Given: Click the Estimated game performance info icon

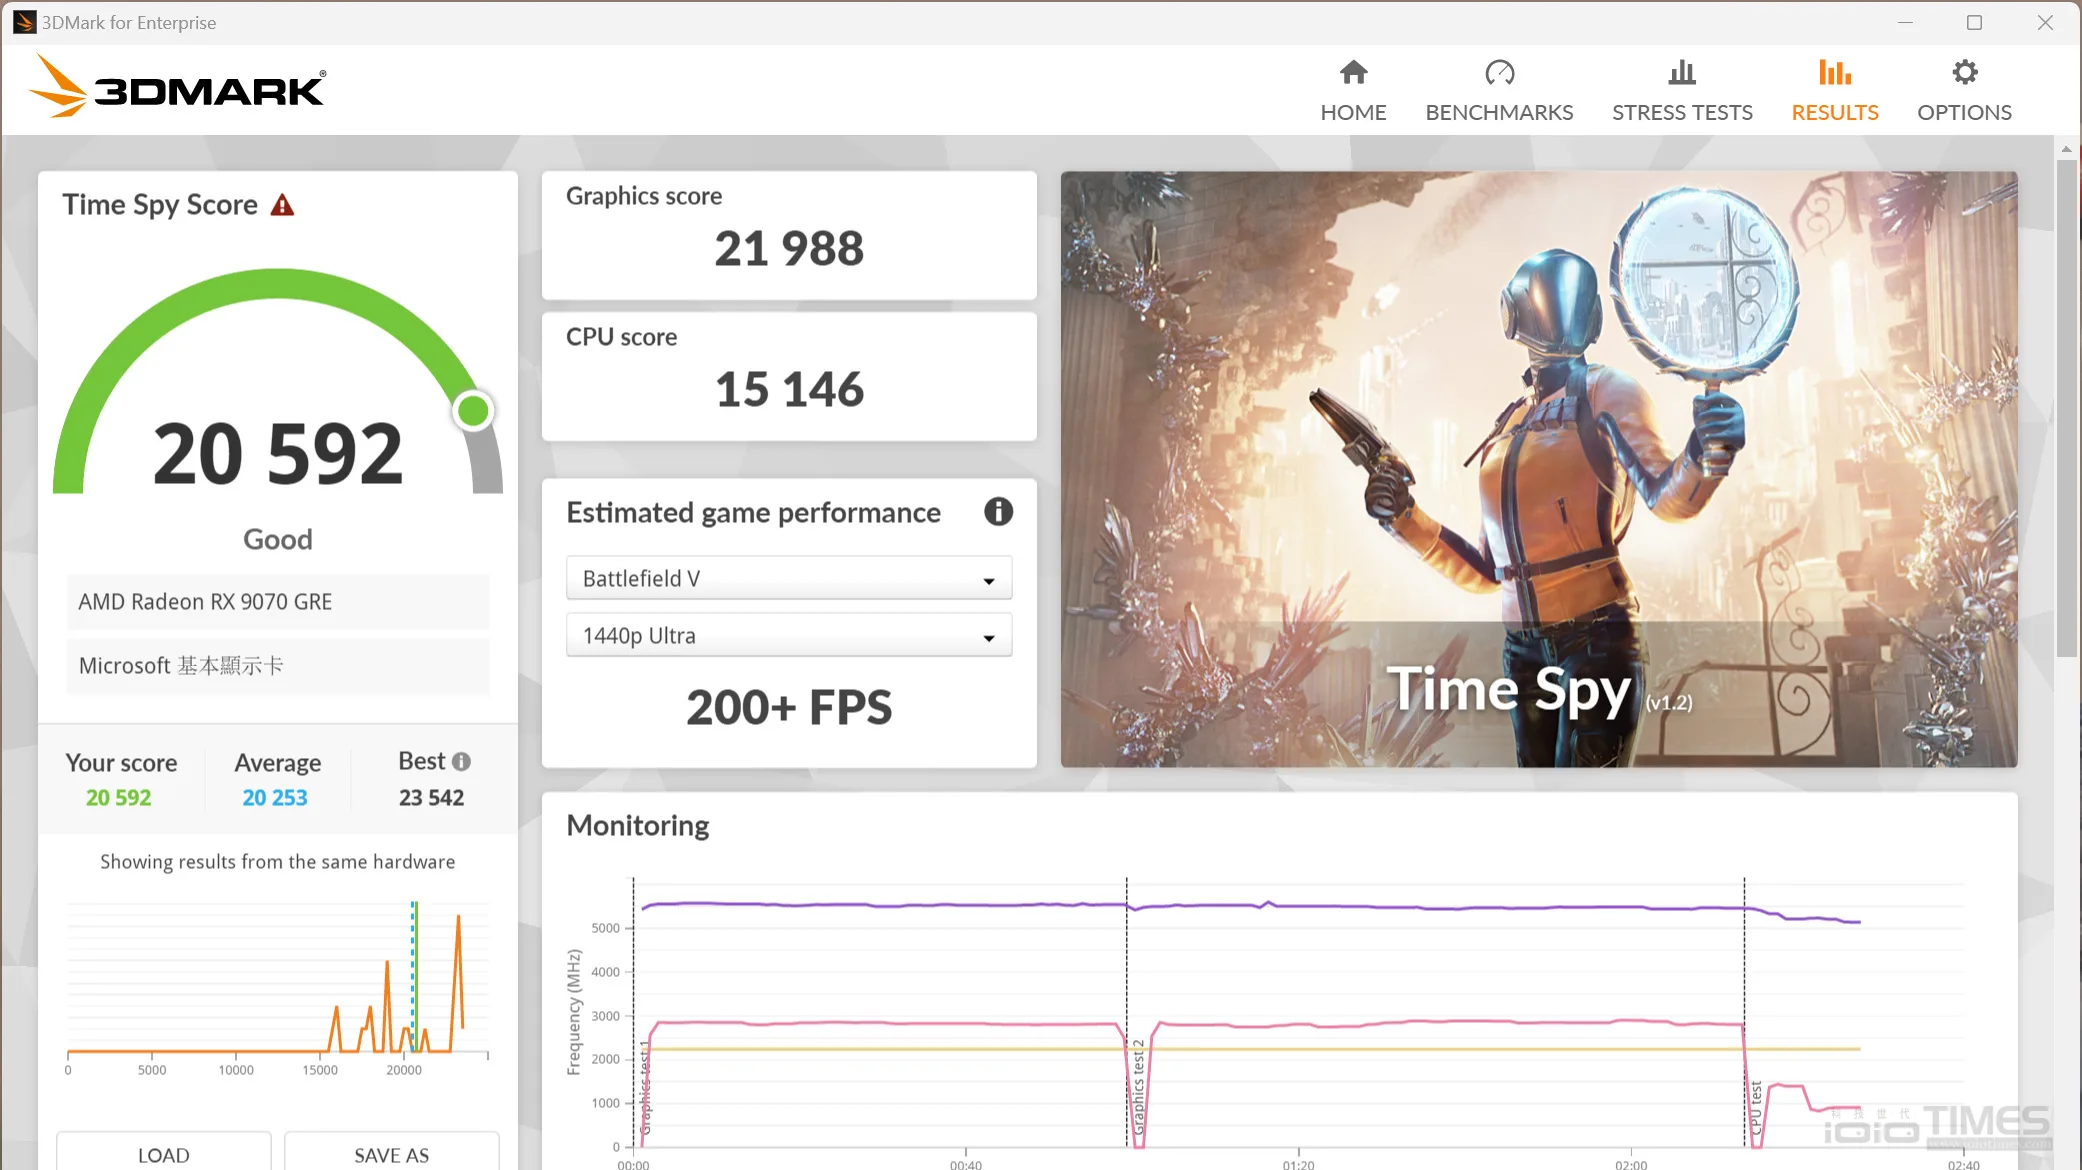Looking at the screenshot, I should (998, 512).
